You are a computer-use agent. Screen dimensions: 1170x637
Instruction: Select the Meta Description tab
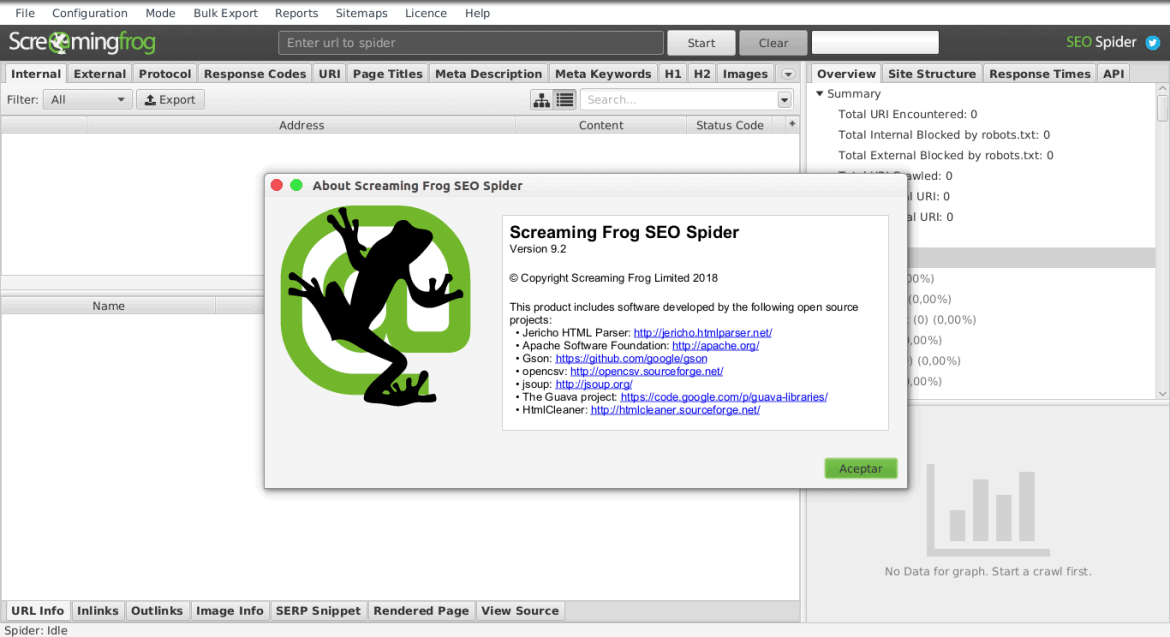488,74
